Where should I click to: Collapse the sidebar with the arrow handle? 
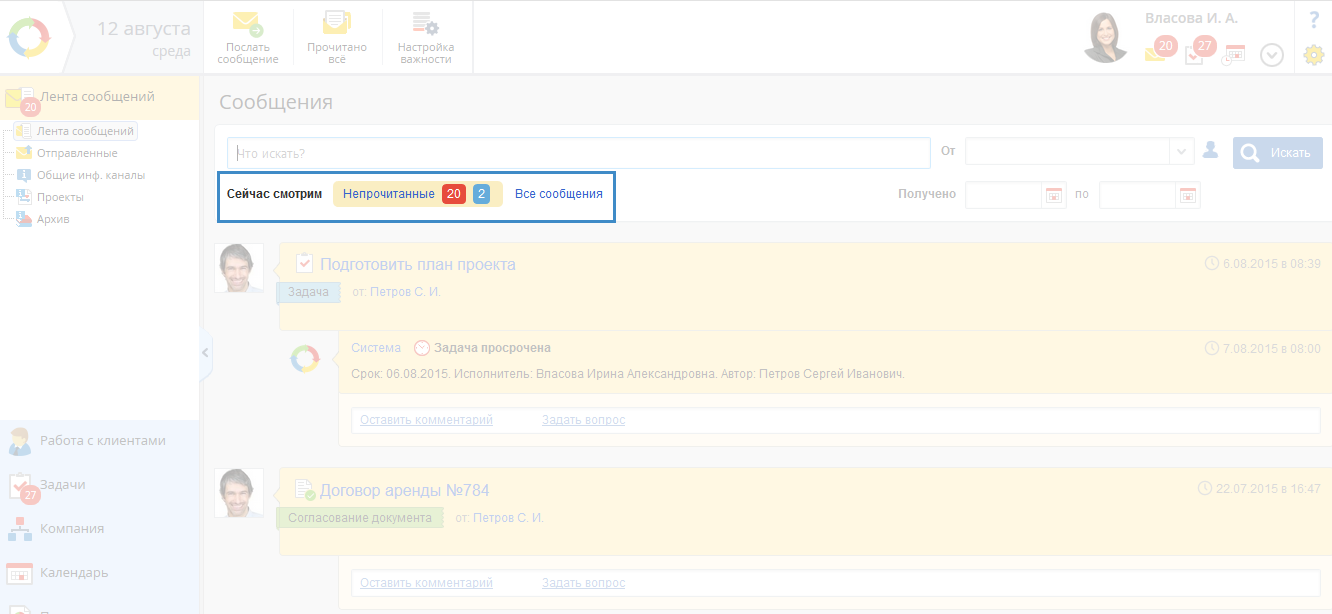point(206,352)
